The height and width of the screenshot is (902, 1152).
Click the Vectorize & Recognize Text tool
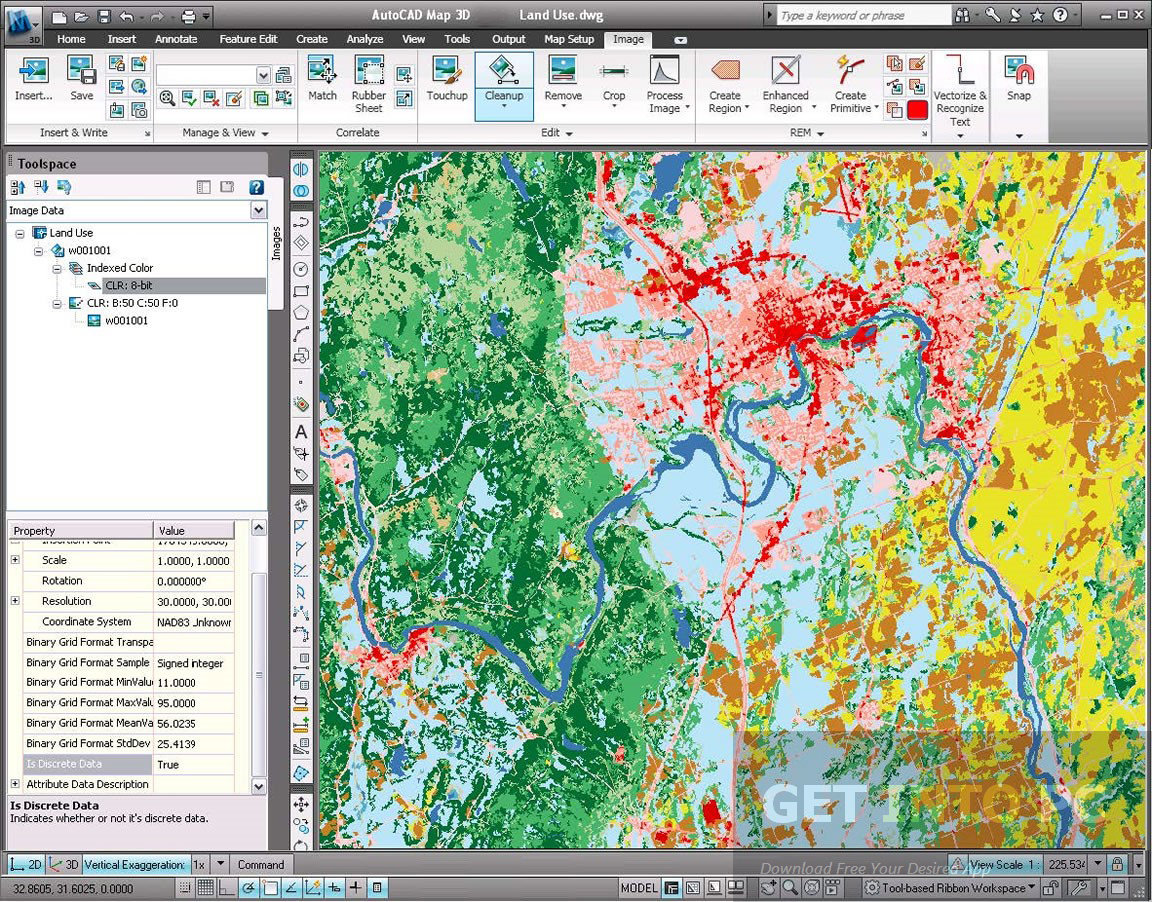coord(960,90)
